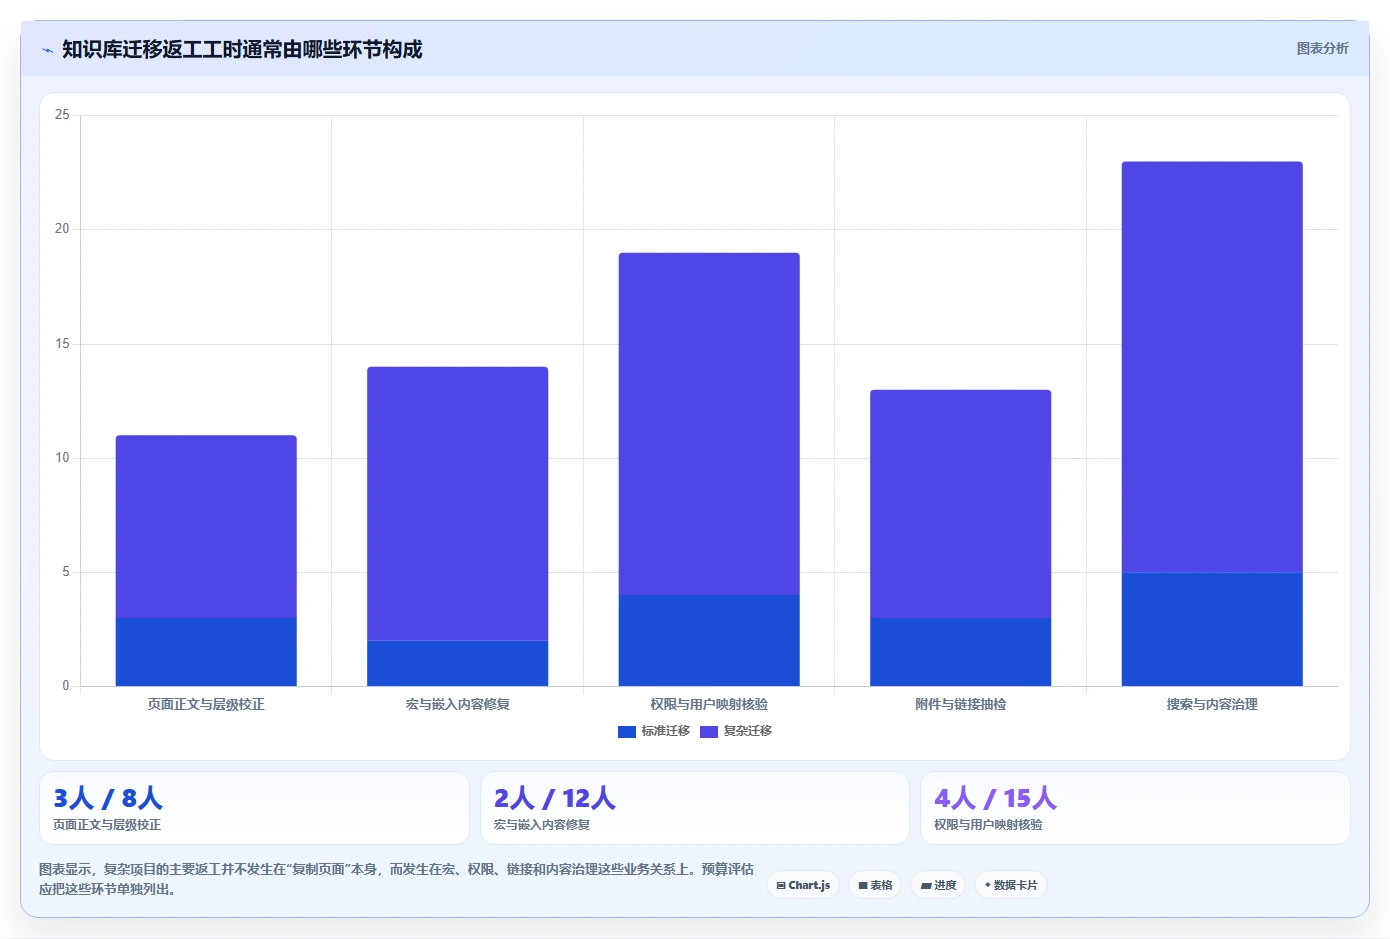Screen dimensions: 1390x939
Task: Click the chart title 知识库迁移返工工时通常由哪些环节构成
Action: point(242,49)
